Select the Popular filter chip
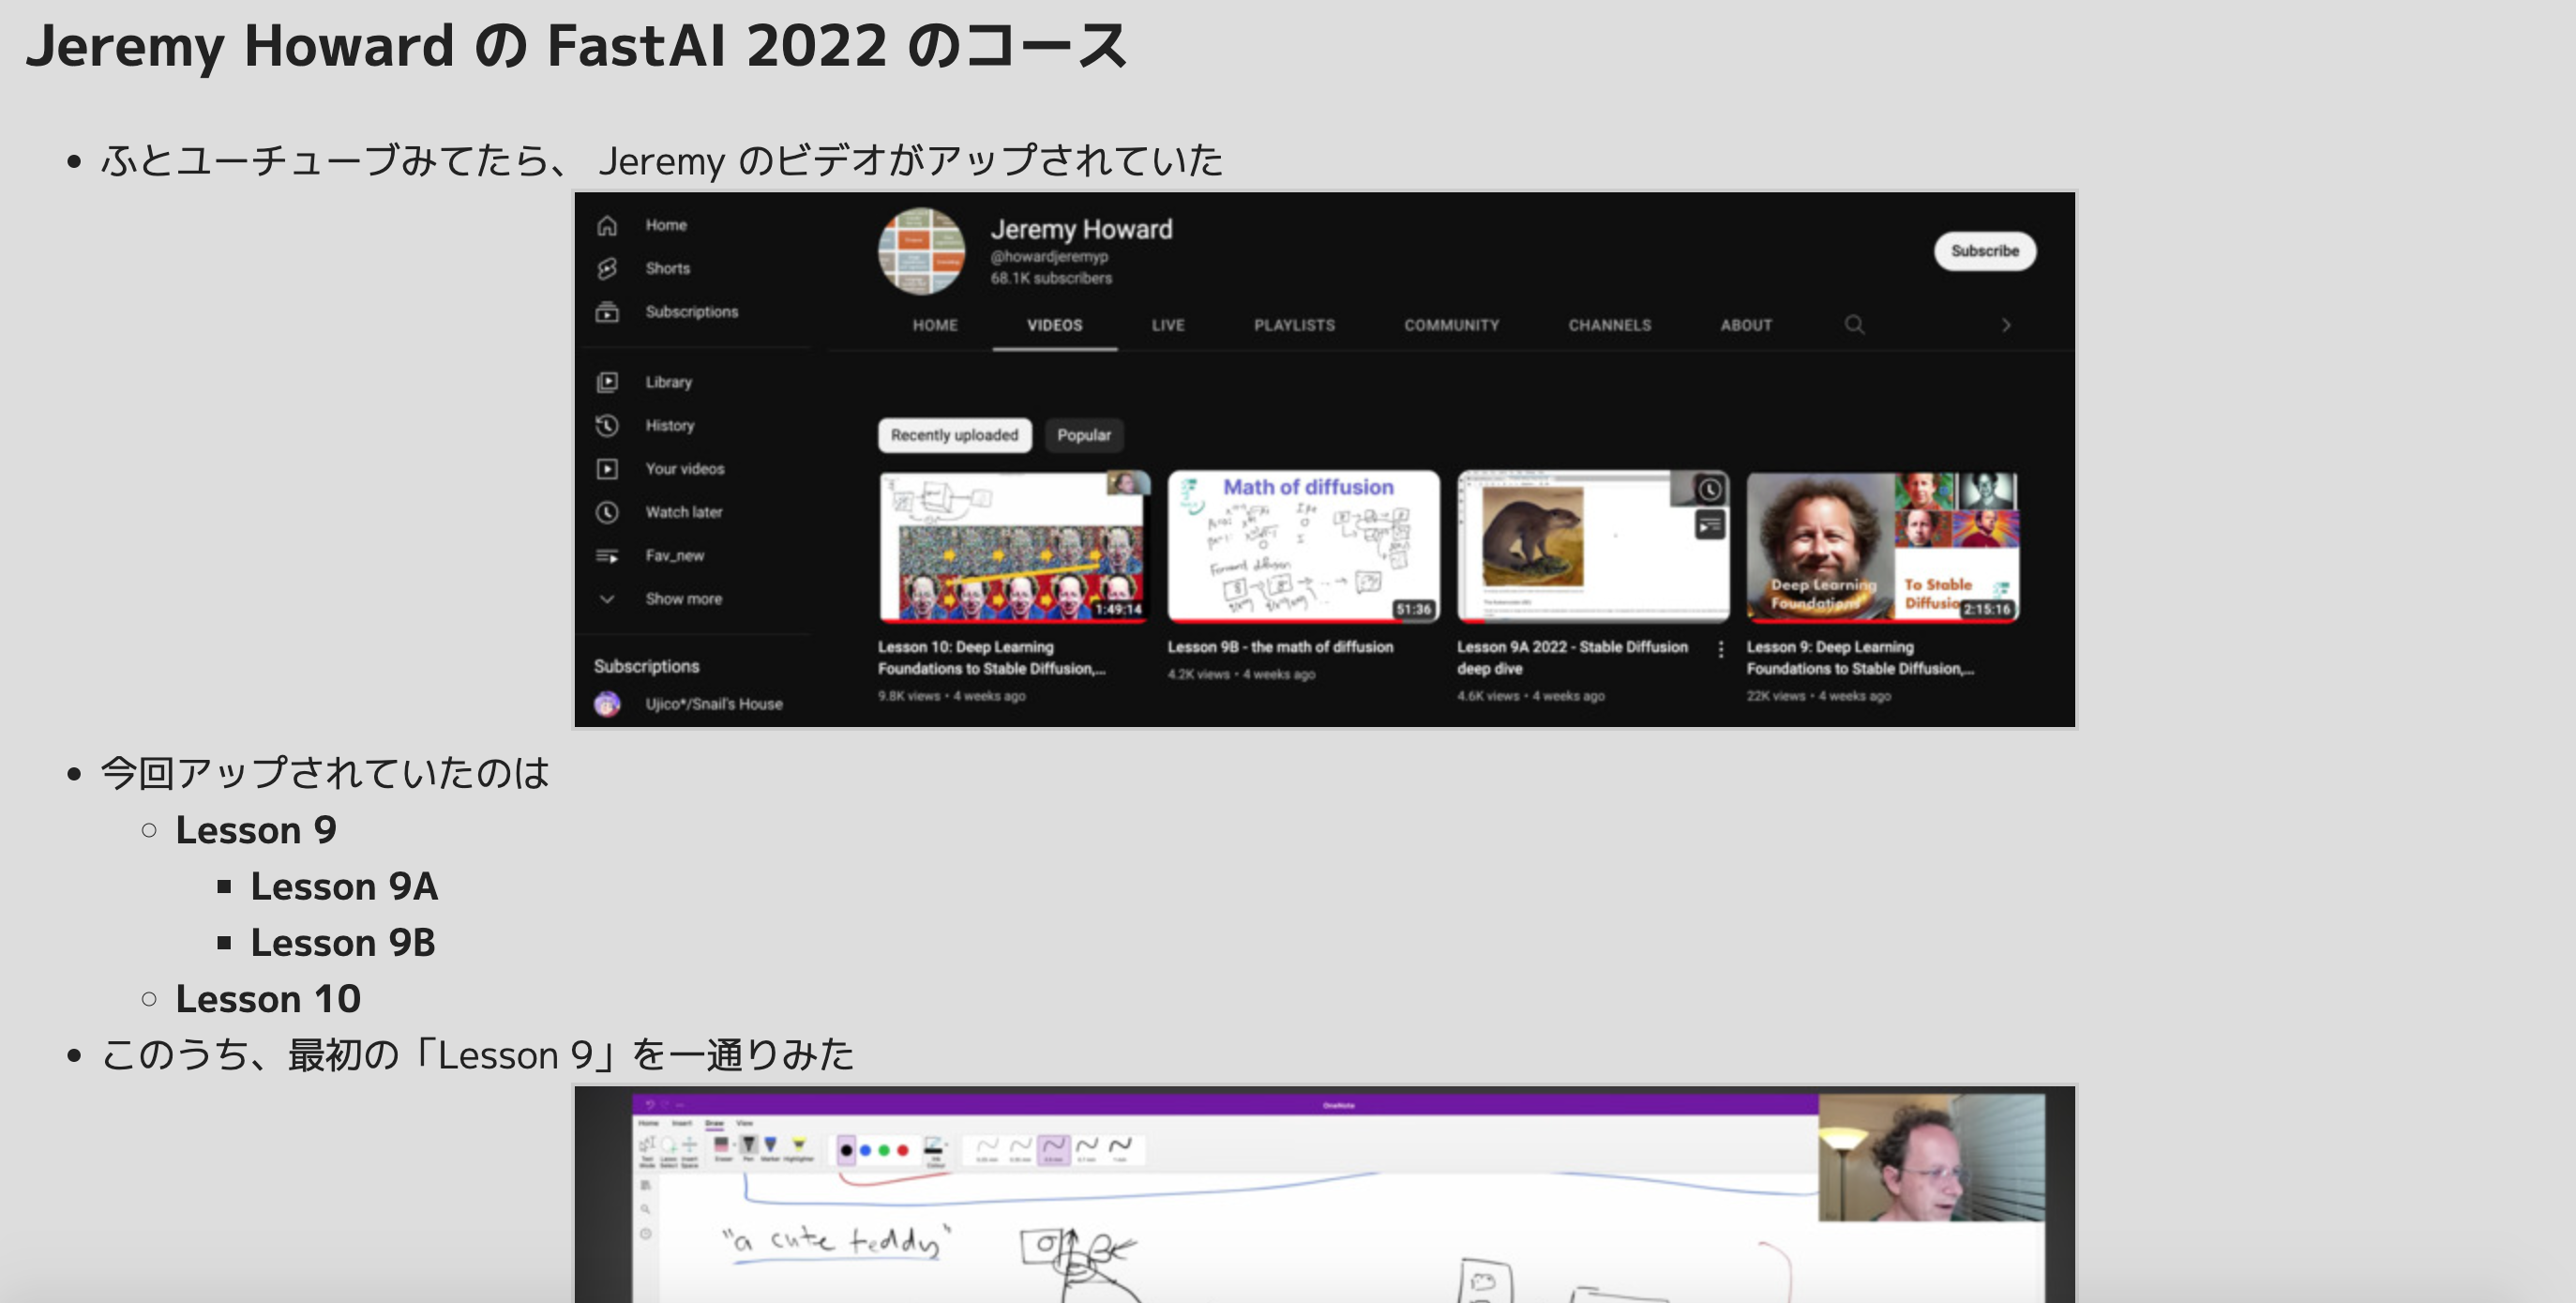The image size is (2576, 1303). 1084,435
